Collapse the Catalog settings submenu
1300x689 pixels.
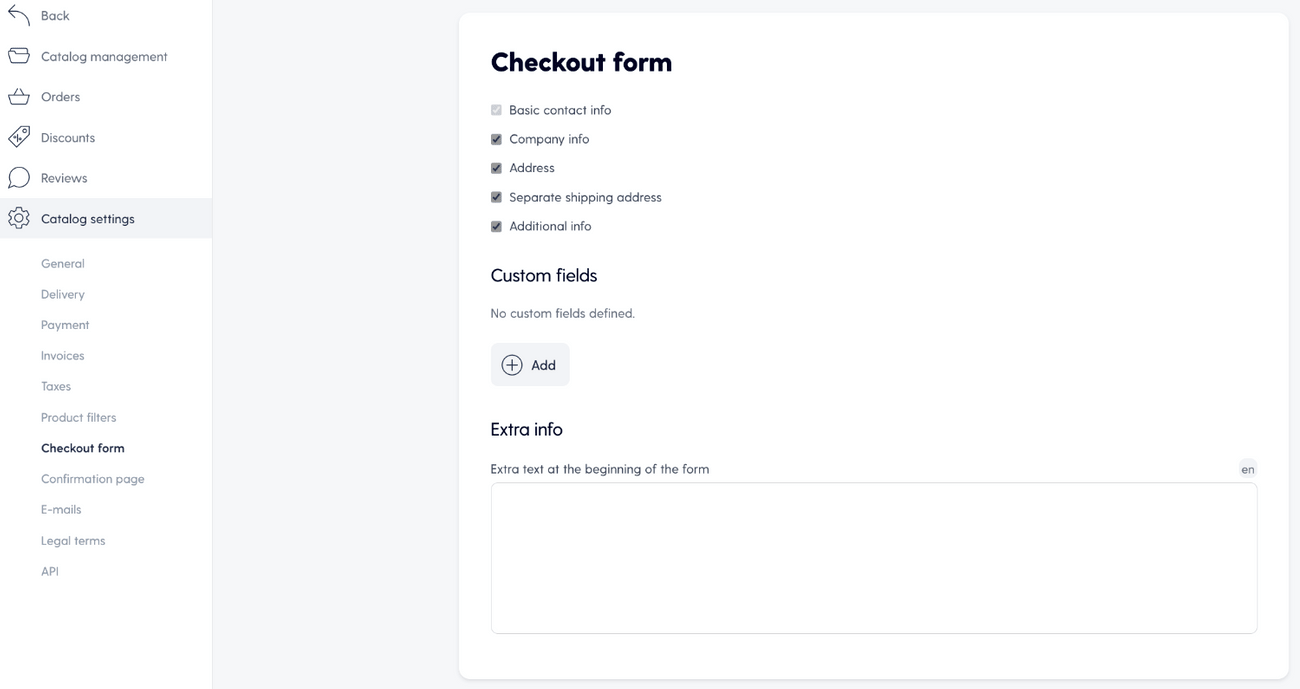tap(106, 218)
